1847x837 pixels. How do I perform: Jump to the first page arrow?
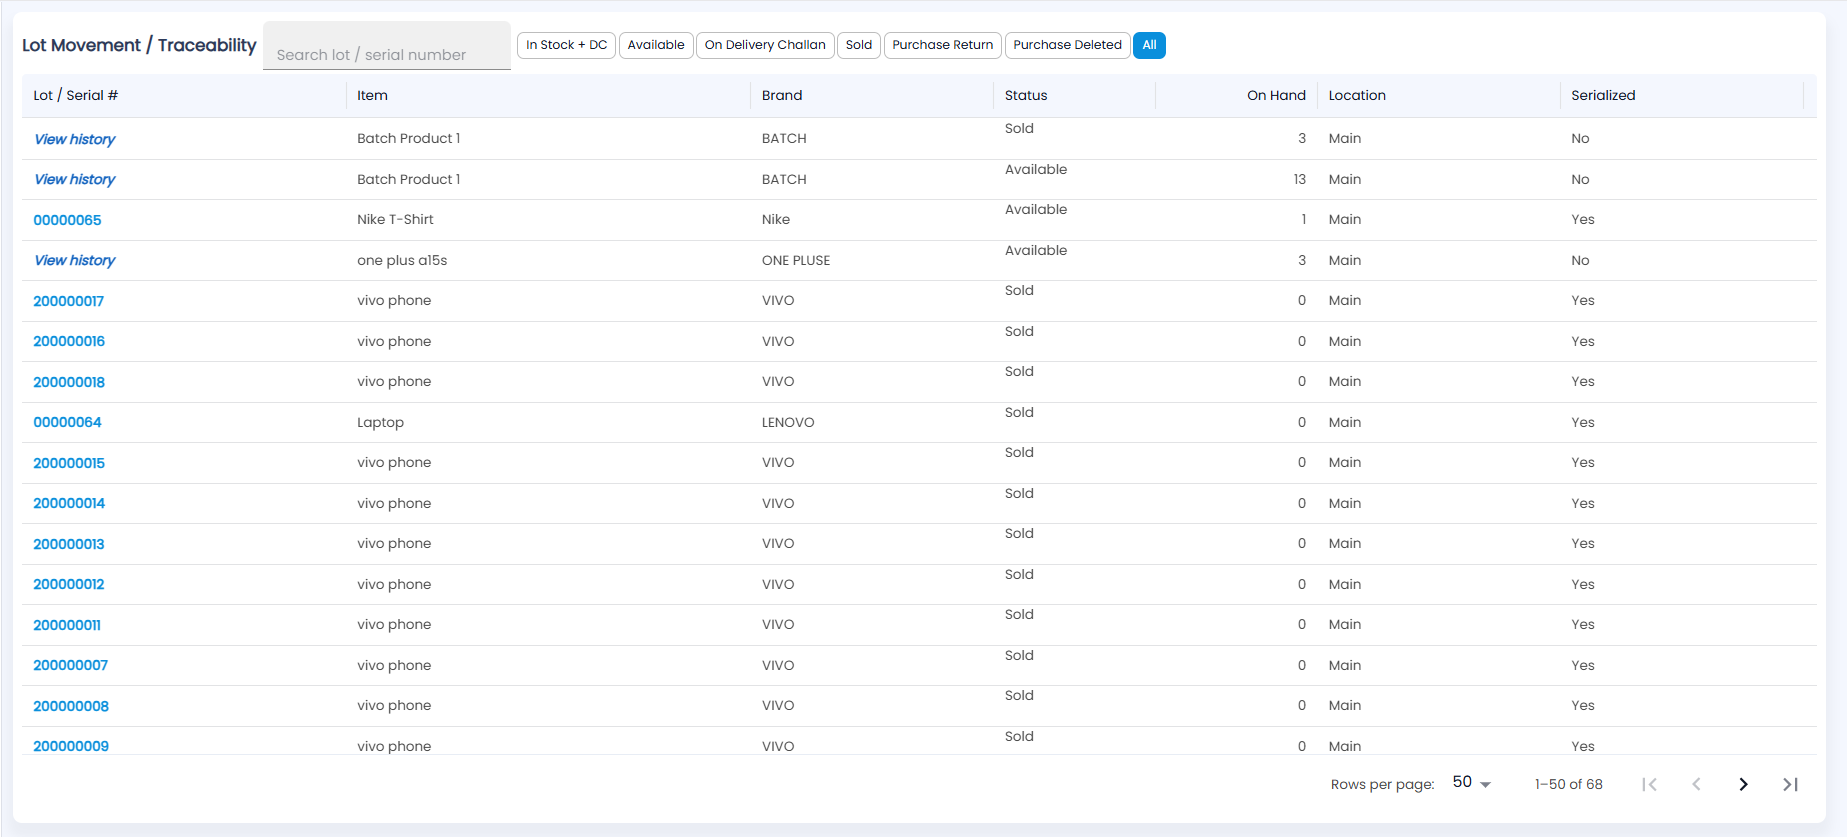coord(1649,784)
